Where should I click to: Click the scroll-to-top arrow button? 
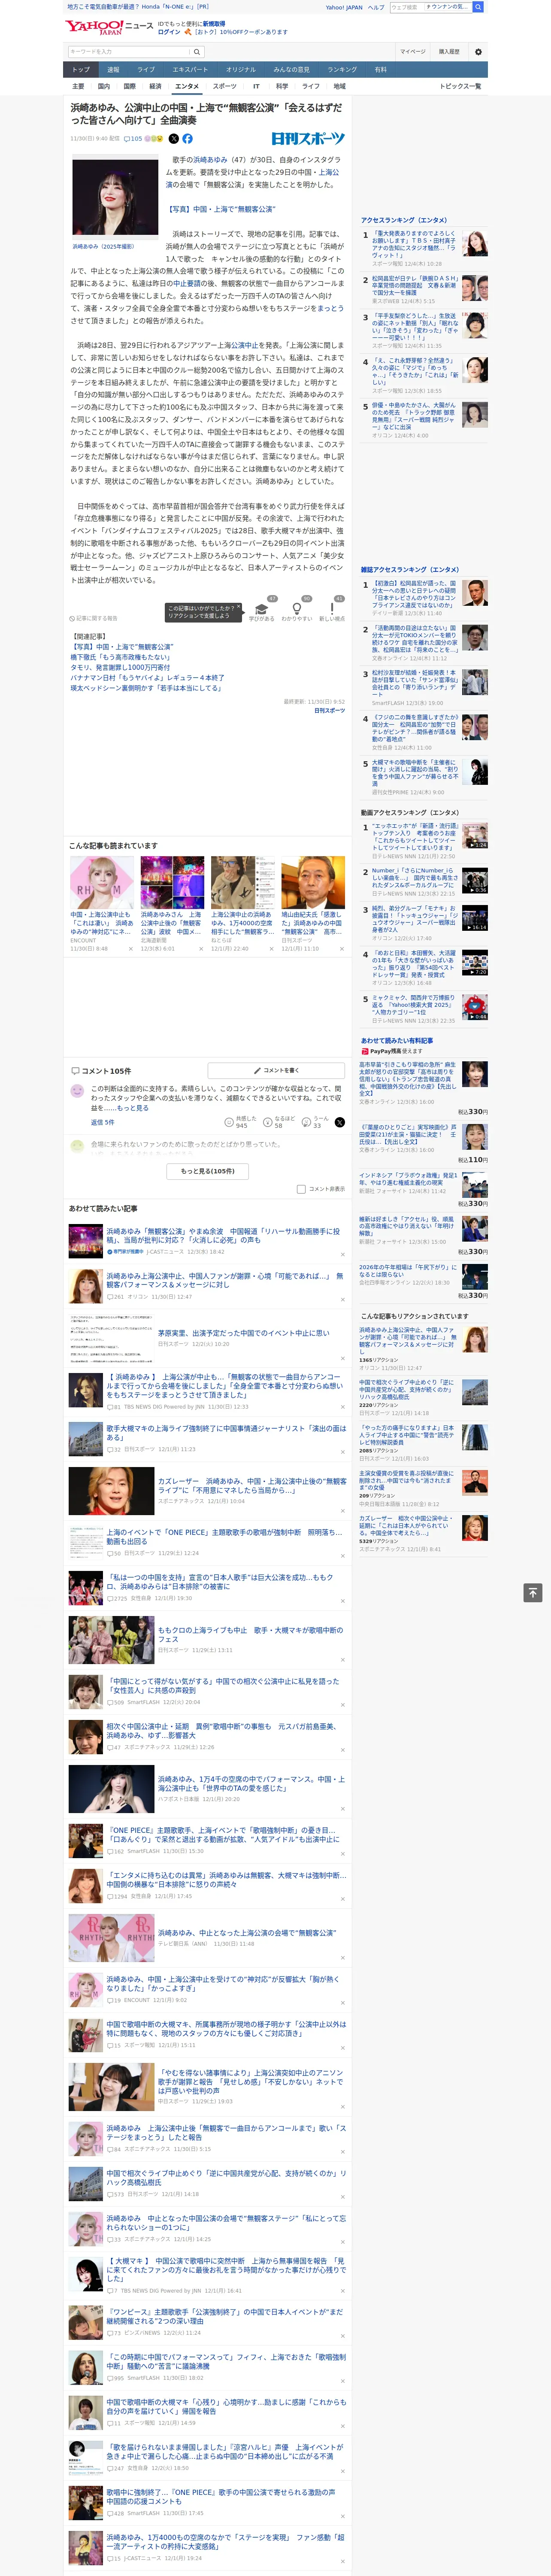(x=533, y=1592)
